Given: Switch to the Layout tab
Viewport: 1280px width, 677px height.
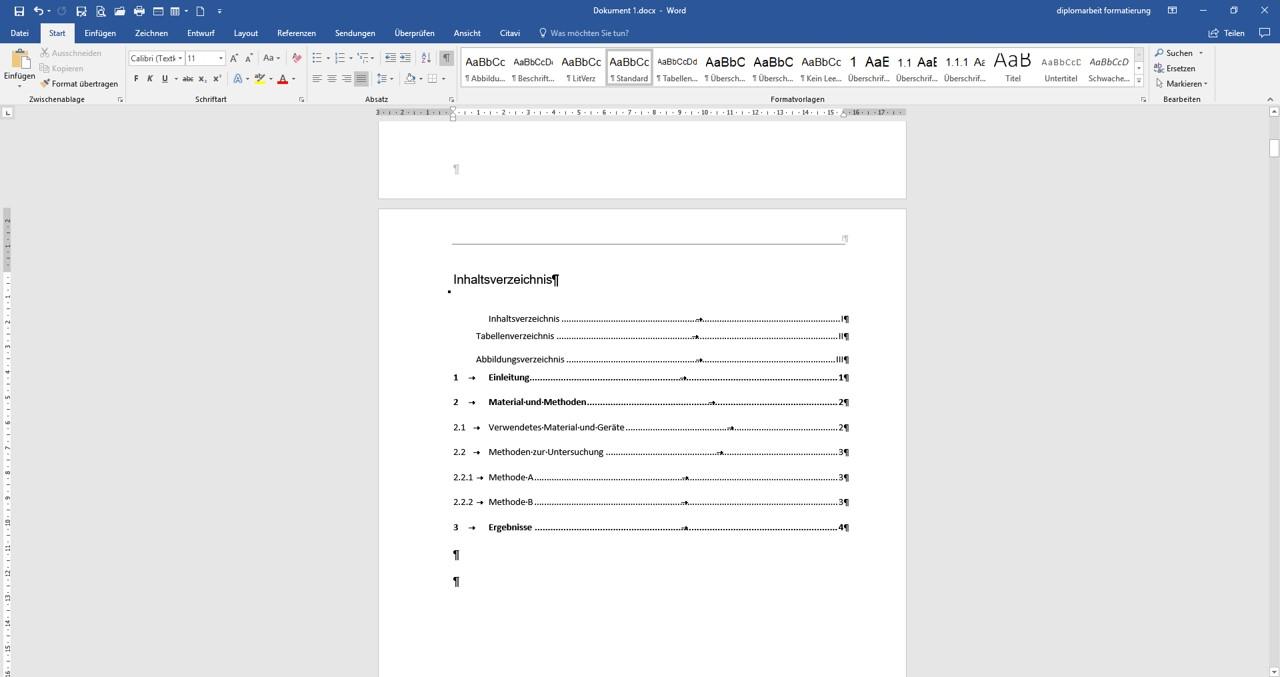Looking at the screenshot, I should point(246,33).
